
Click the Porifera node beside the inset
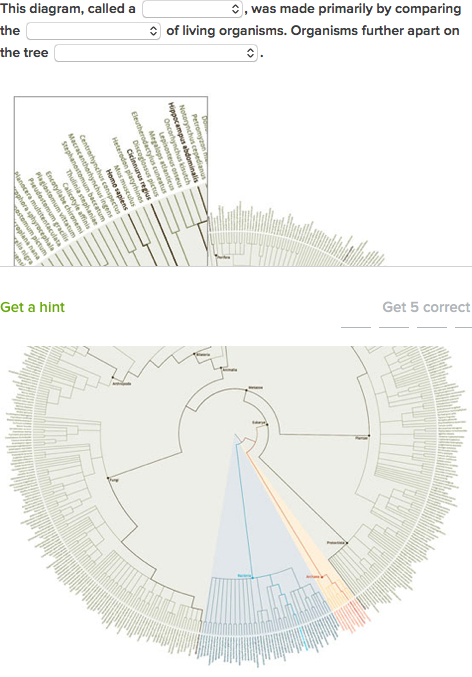[223, 257]
